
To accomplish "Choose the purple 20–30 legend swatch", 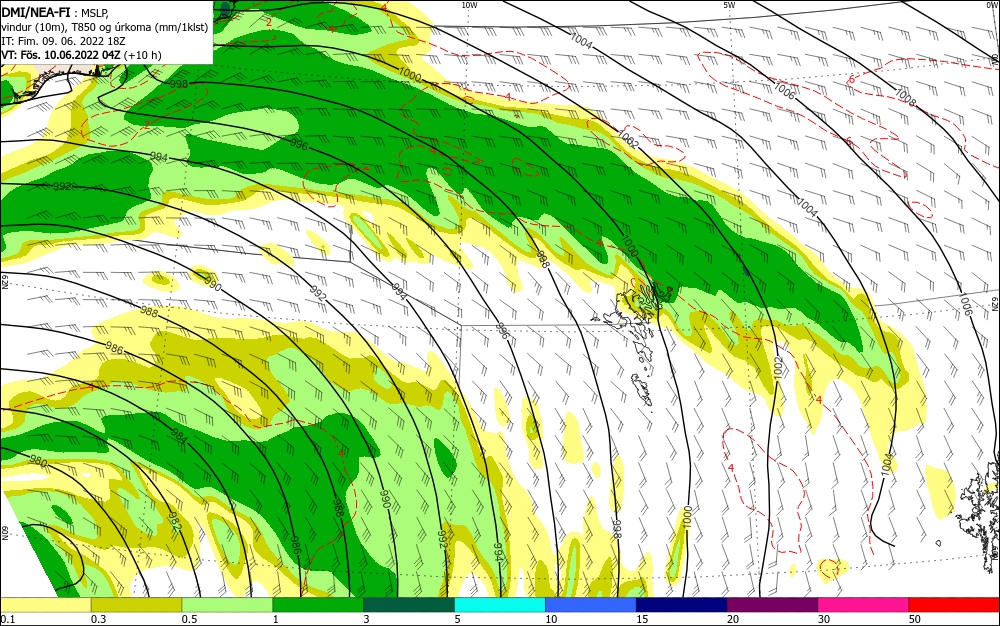I will coord(772,605).
